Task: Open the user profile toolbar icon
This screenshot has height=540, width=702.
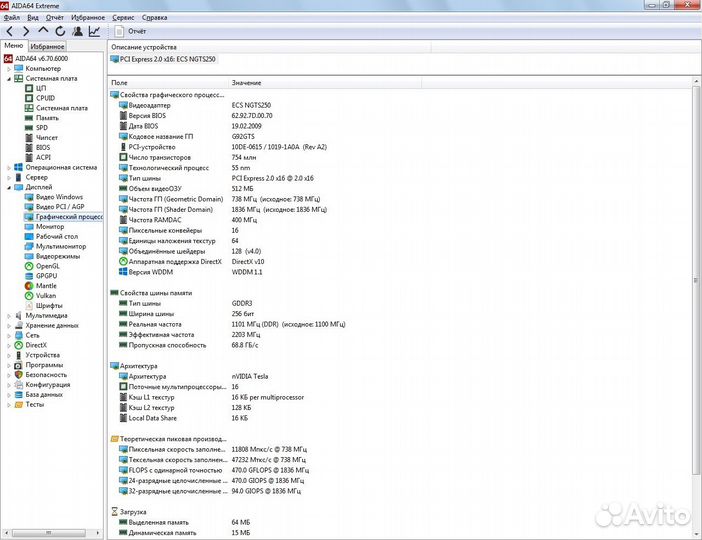Action: pyautogui.click(x=77, y=31)
